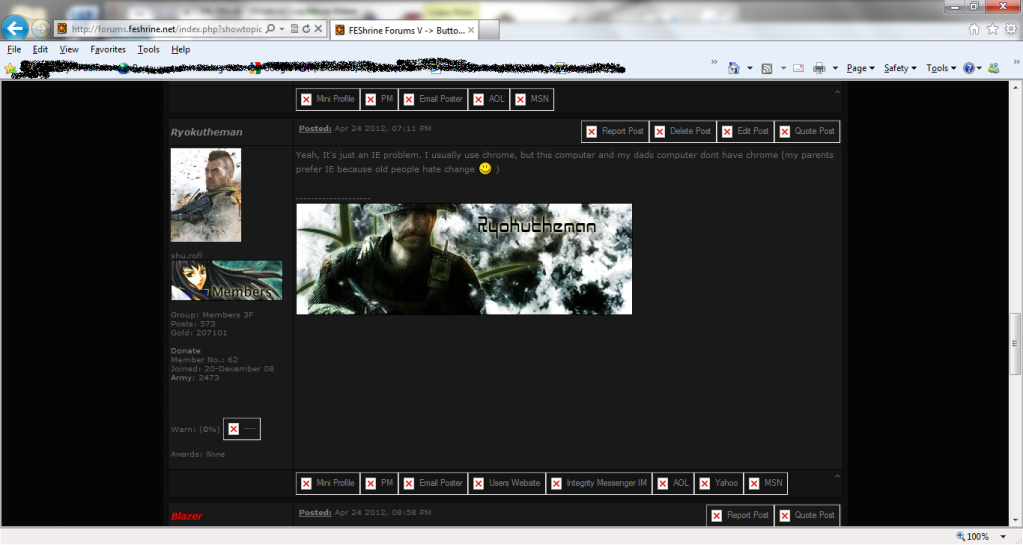1023x545 pixels.
Task: Toggle Compatibility View icon in address bar
Action: 294,29
